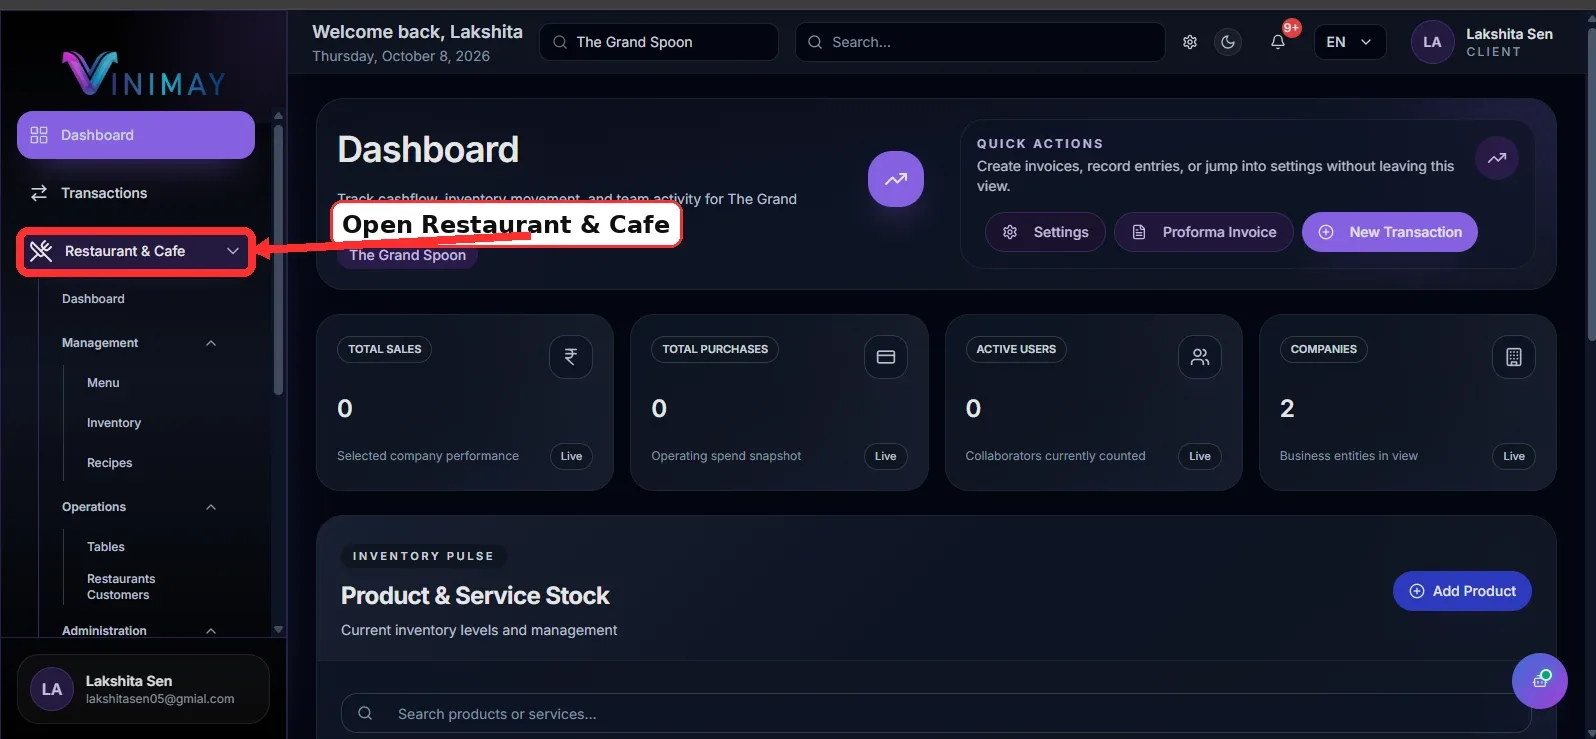The height and width of the screenshot is (739, 1596).
Task: Toggle dark mode with the moon icon
Action: pyautogui.click(x=1228, y=42)
